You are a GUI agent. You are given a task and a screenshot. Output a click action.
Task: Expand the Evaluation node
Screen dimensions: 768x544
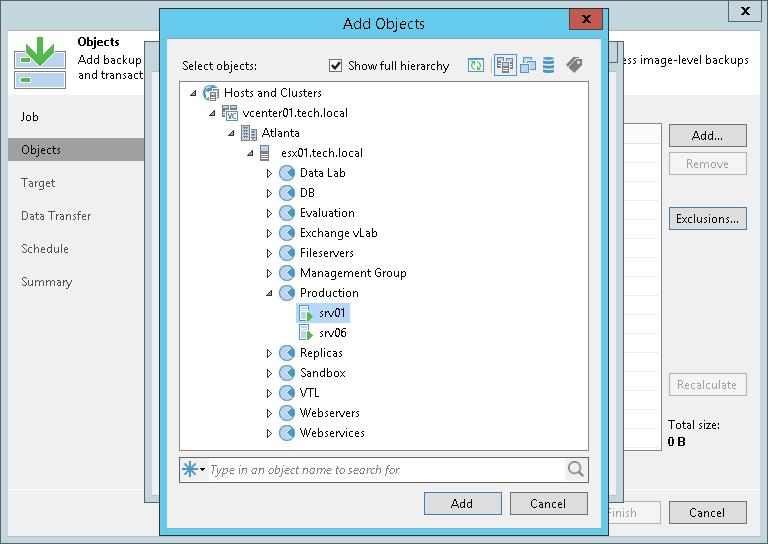point(269,213)
